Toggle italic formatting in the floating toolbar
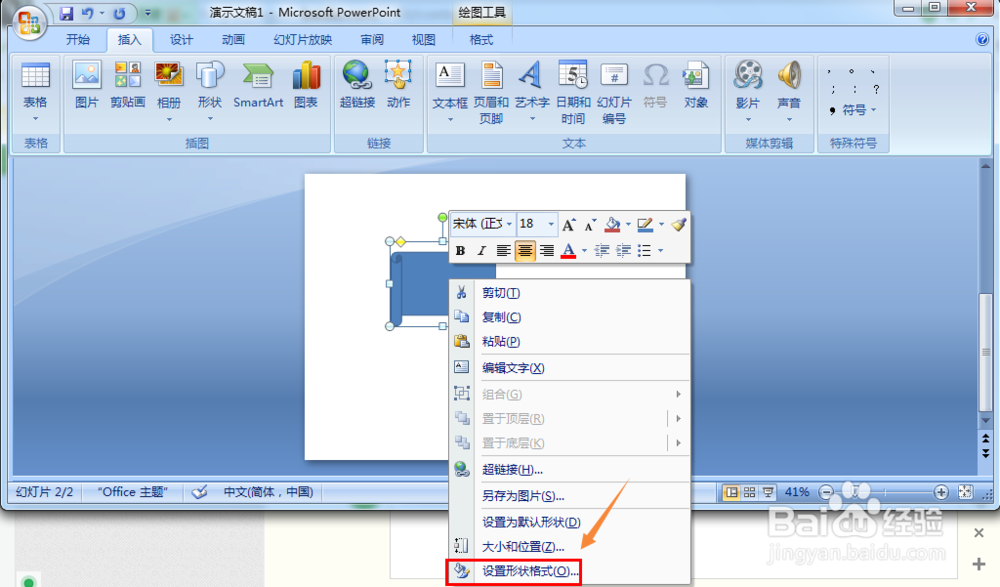Screen dimensions: 1000x587 point(481,250)
